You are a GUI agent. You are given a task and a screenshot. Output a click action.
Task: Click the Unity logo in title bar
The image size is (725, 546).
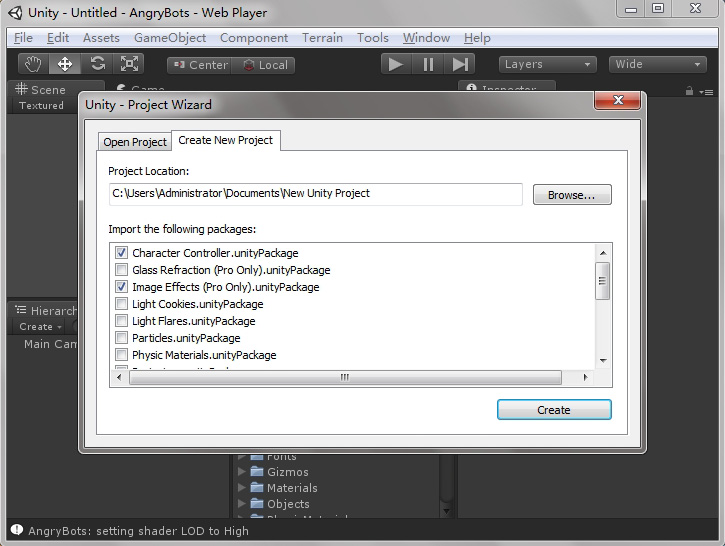coord(15,12)
